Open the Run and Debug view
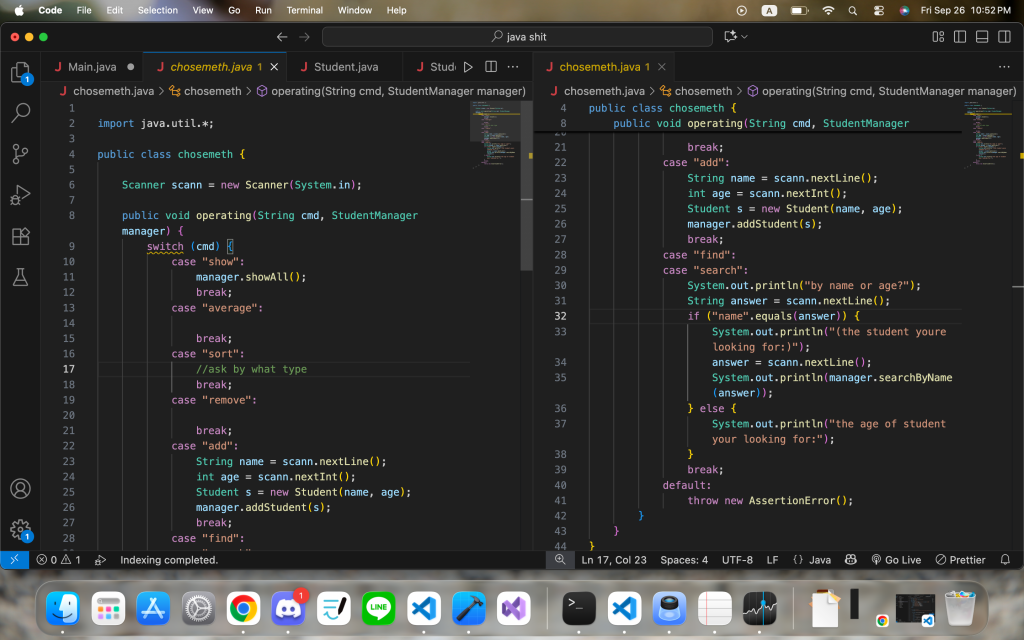1024x640 pixels. click(x=20, y=195)
